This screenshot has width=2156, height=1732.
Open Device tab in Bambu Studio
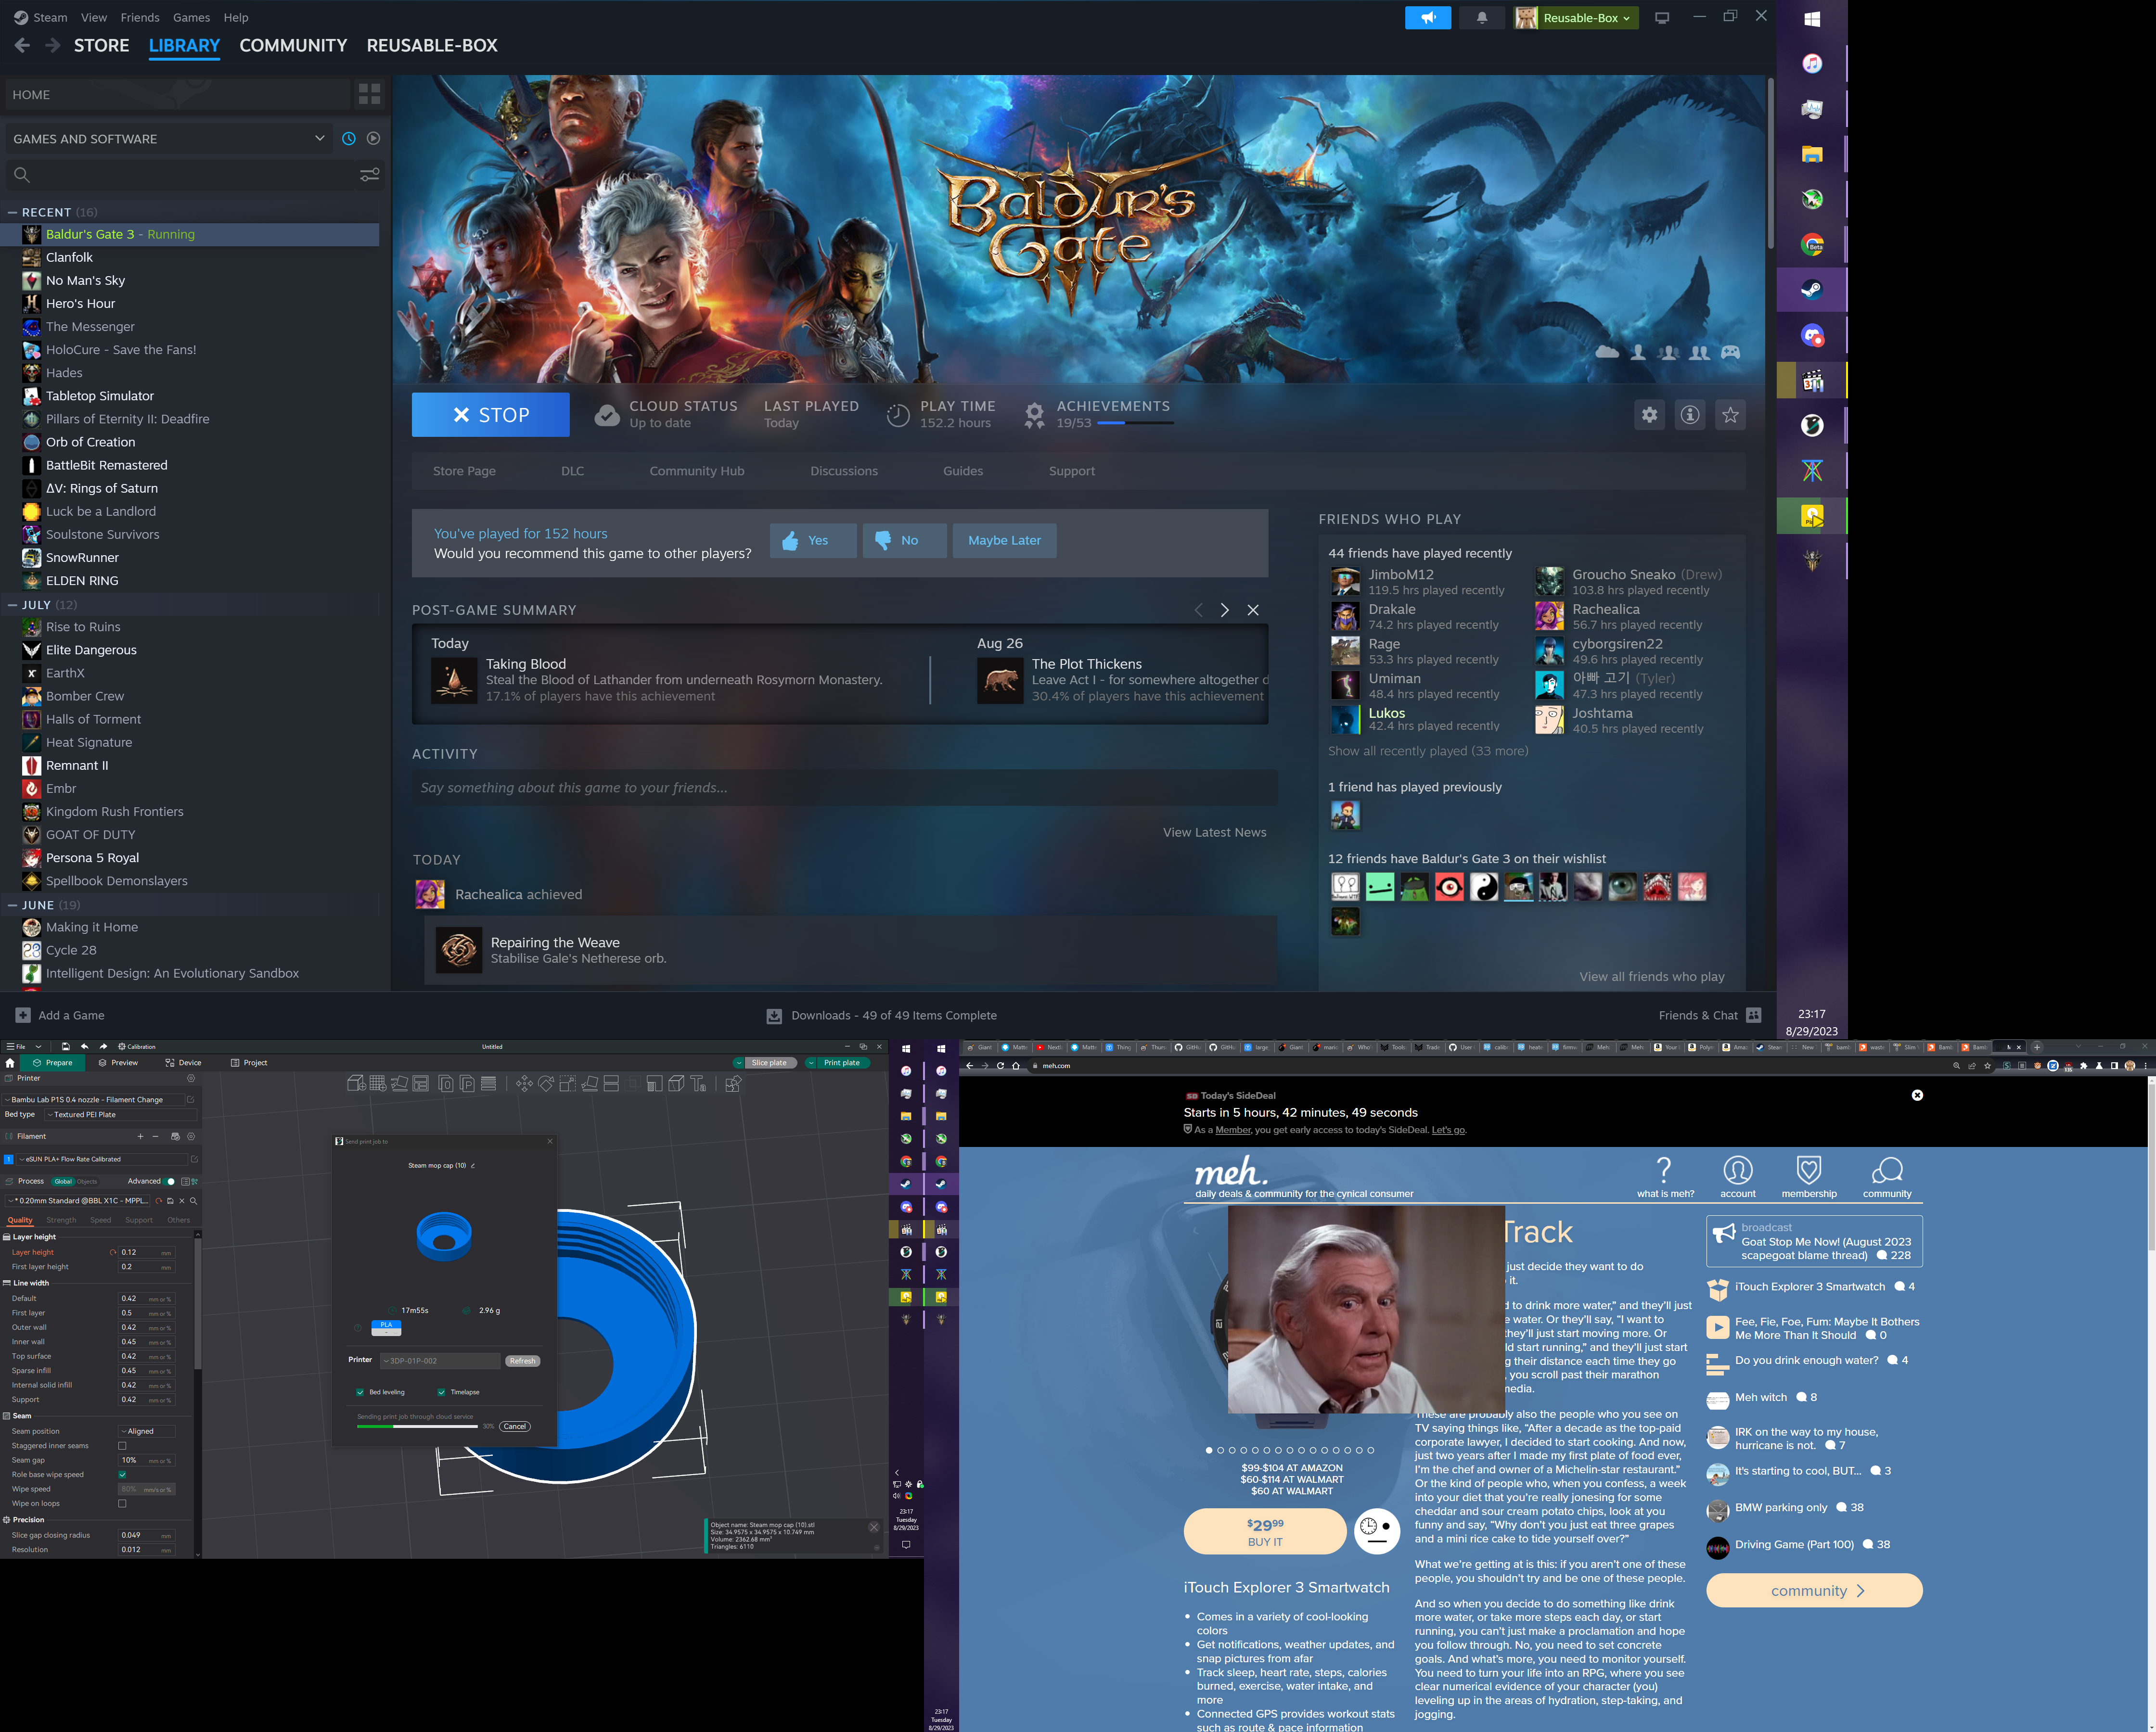click(183, 1063)
